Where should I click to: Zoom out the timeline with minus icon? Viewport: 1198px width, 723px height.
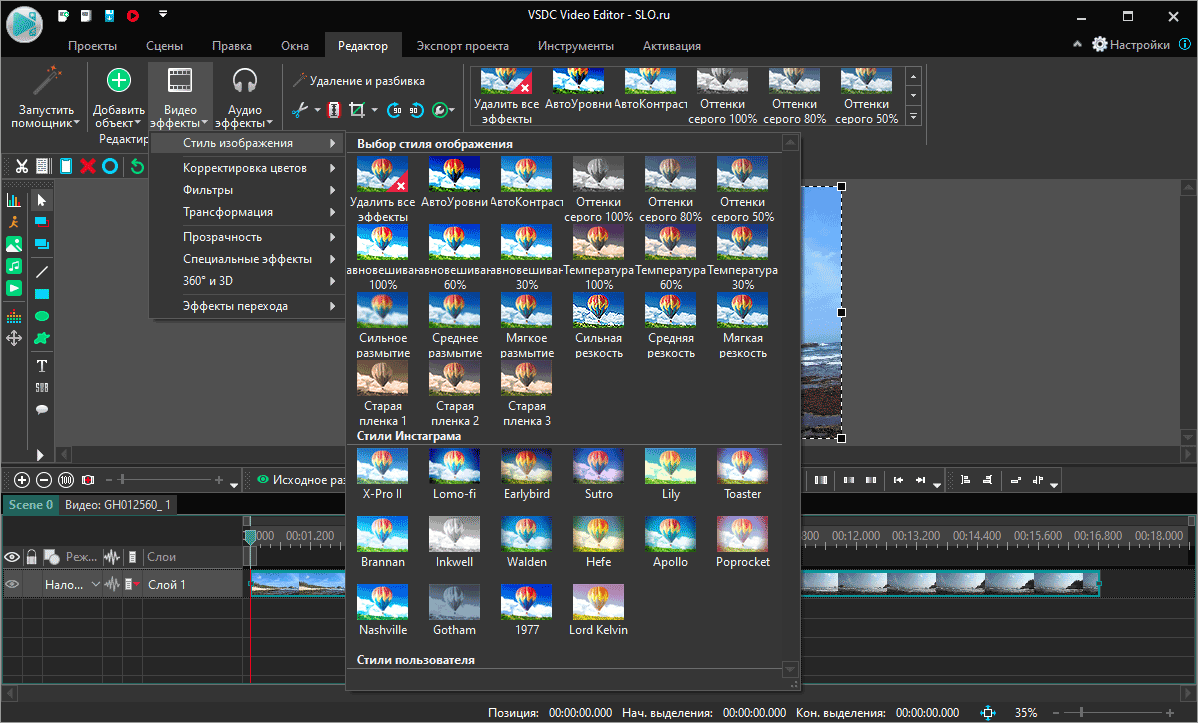click(x=44, y=480)
